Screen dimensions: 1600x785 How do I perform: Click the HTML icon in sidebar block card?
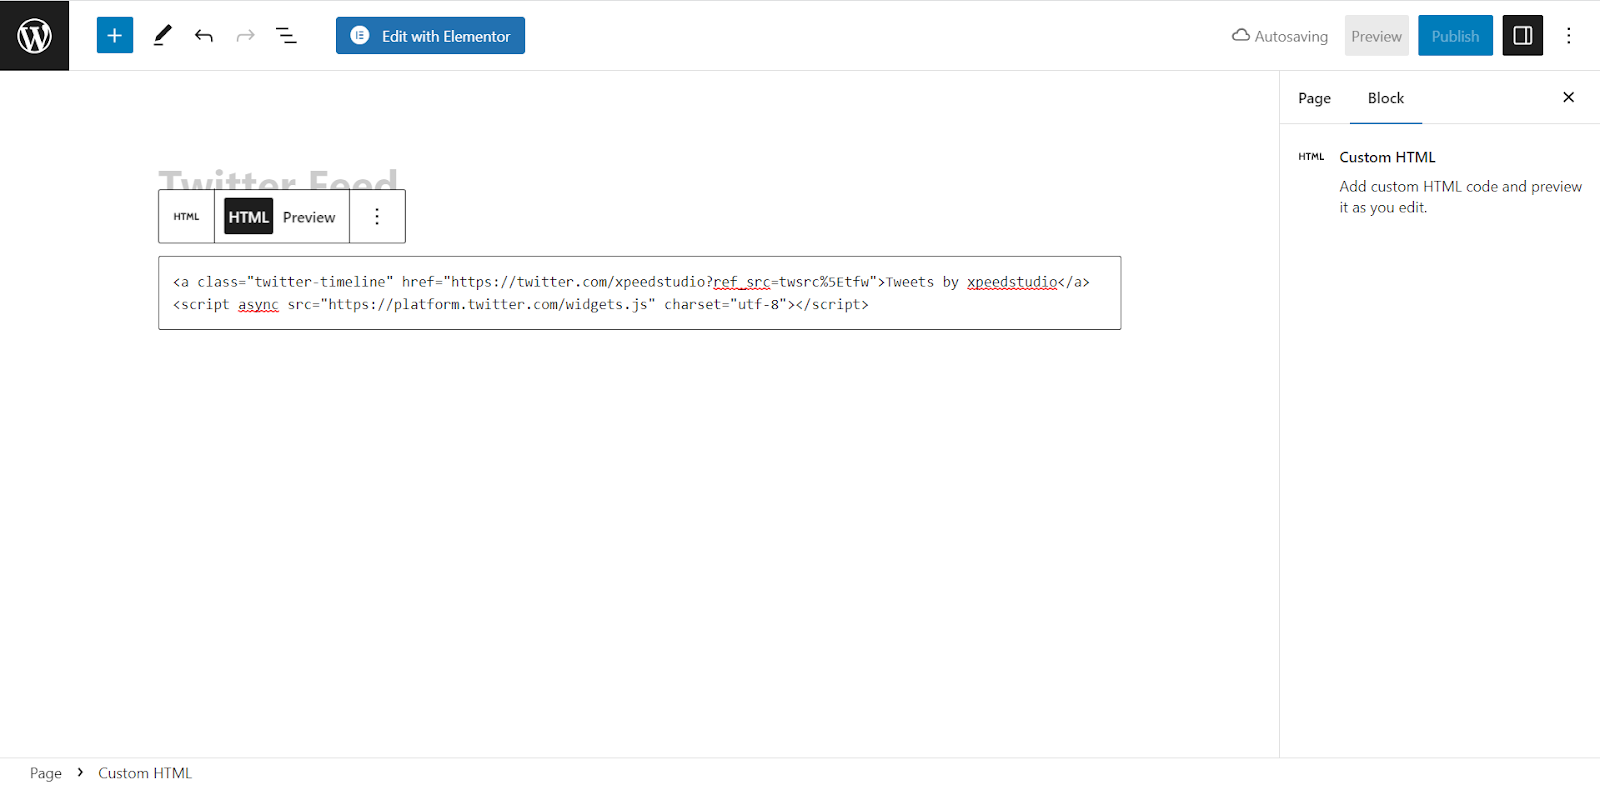coord(1311,157)
